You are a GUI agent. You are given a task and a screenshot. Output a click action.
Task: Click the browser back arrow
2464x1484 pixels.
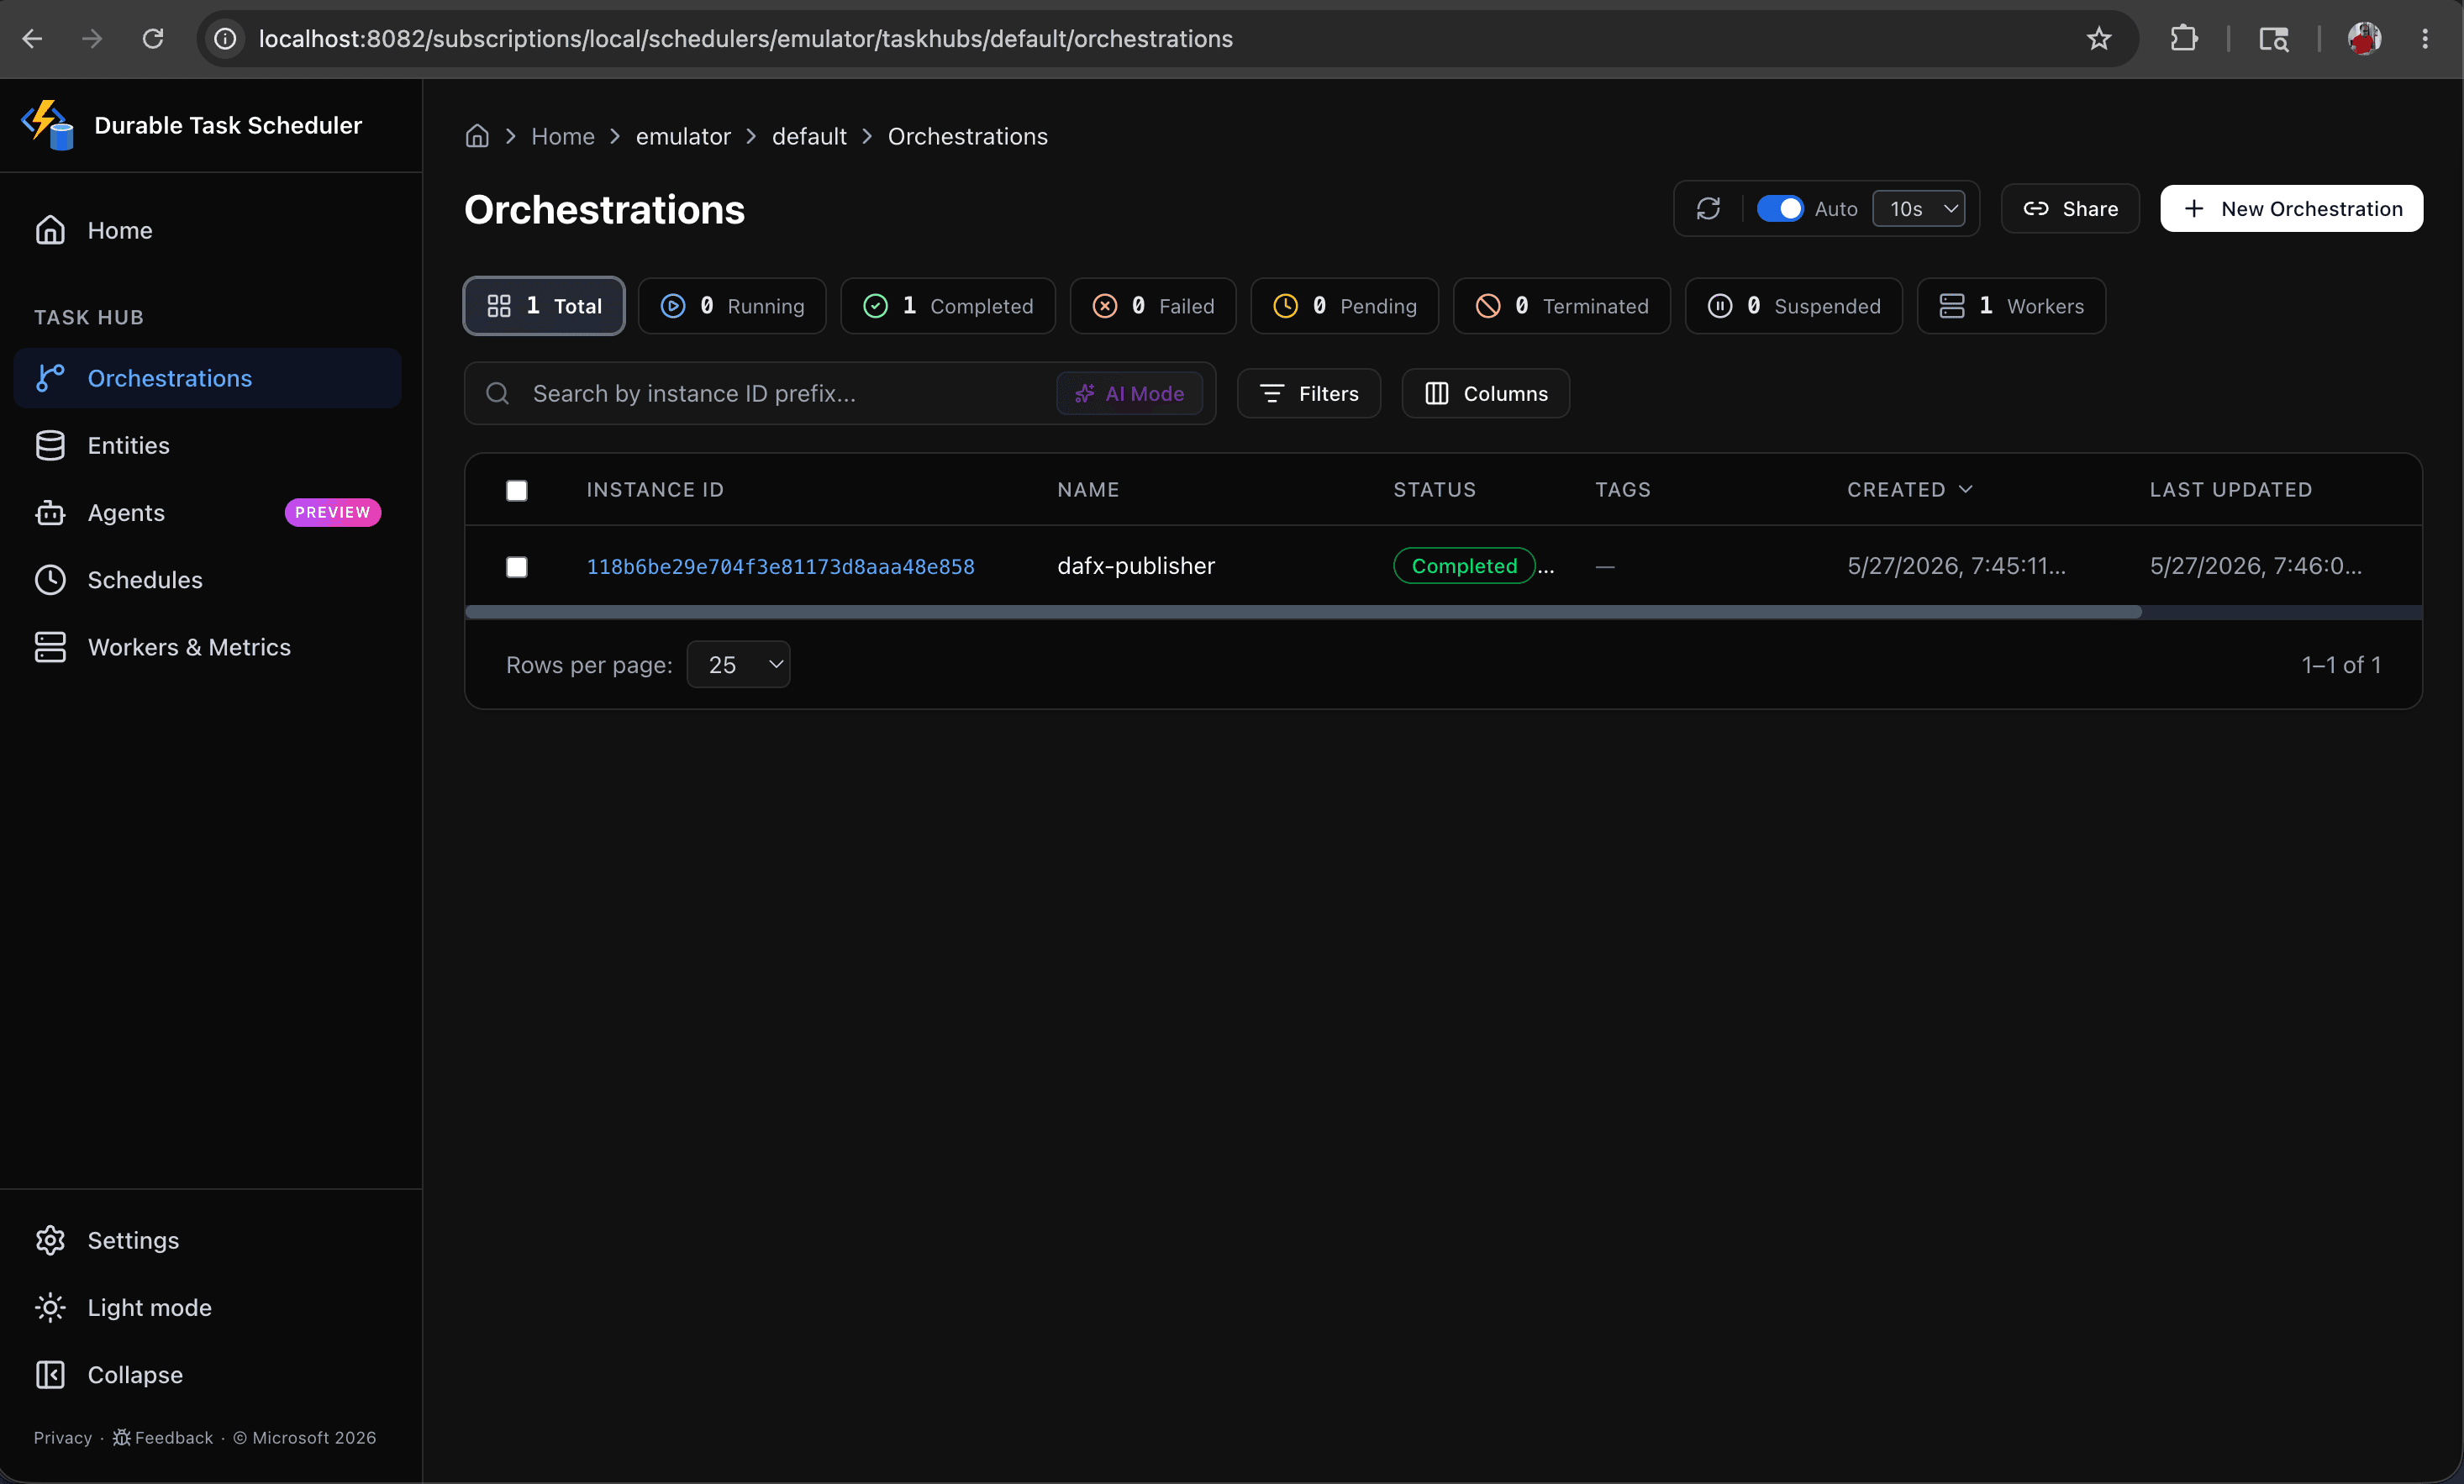[33, 39]
